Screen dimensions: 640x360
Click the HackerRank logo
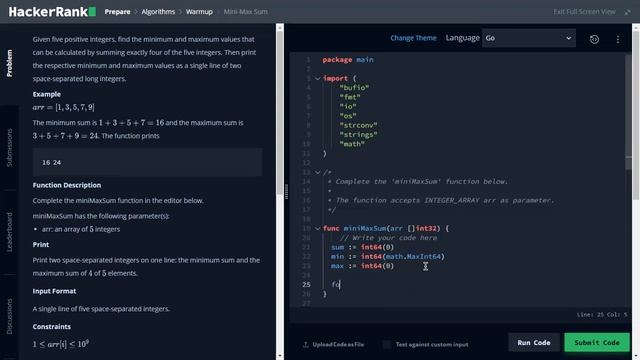point(52,12)
